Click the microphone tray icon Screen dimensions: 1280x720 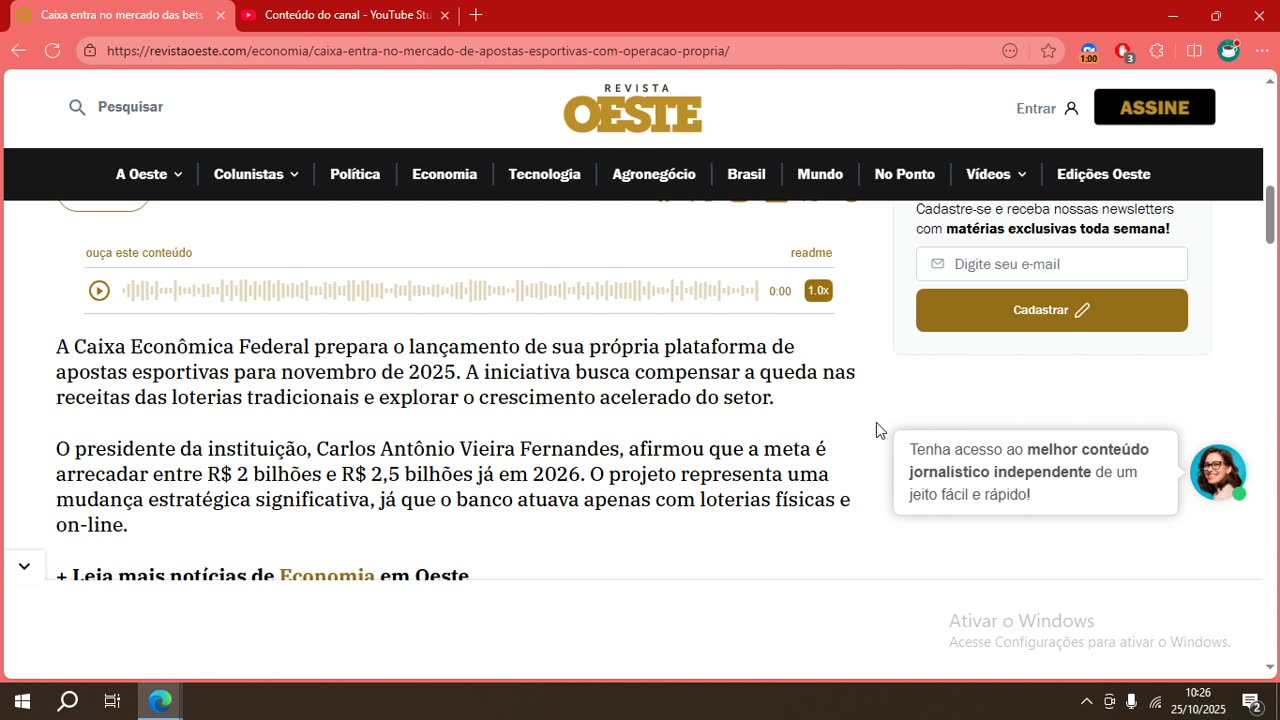1131,702
